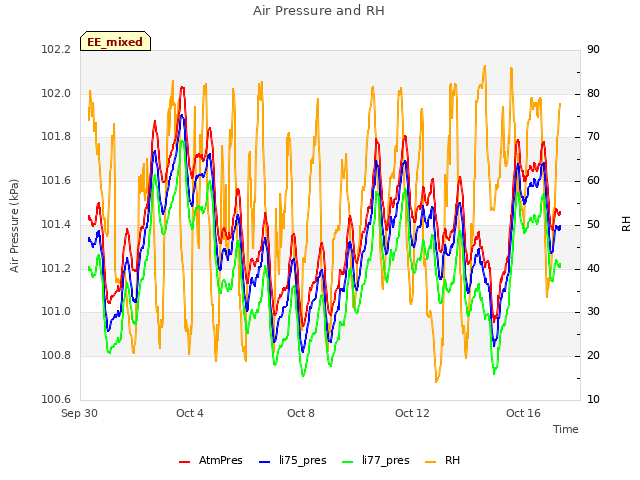Click the 70 RH tick label
The width and height of the screenshot is (640, 480).
593,136
